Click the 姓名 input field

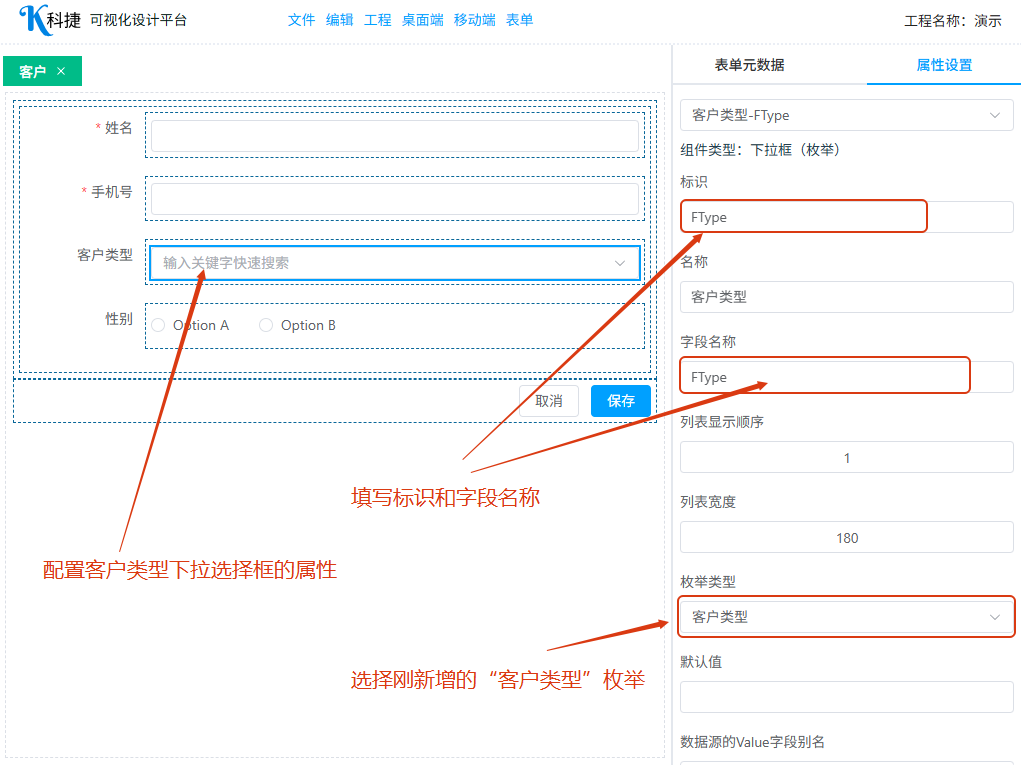(394, 136)
